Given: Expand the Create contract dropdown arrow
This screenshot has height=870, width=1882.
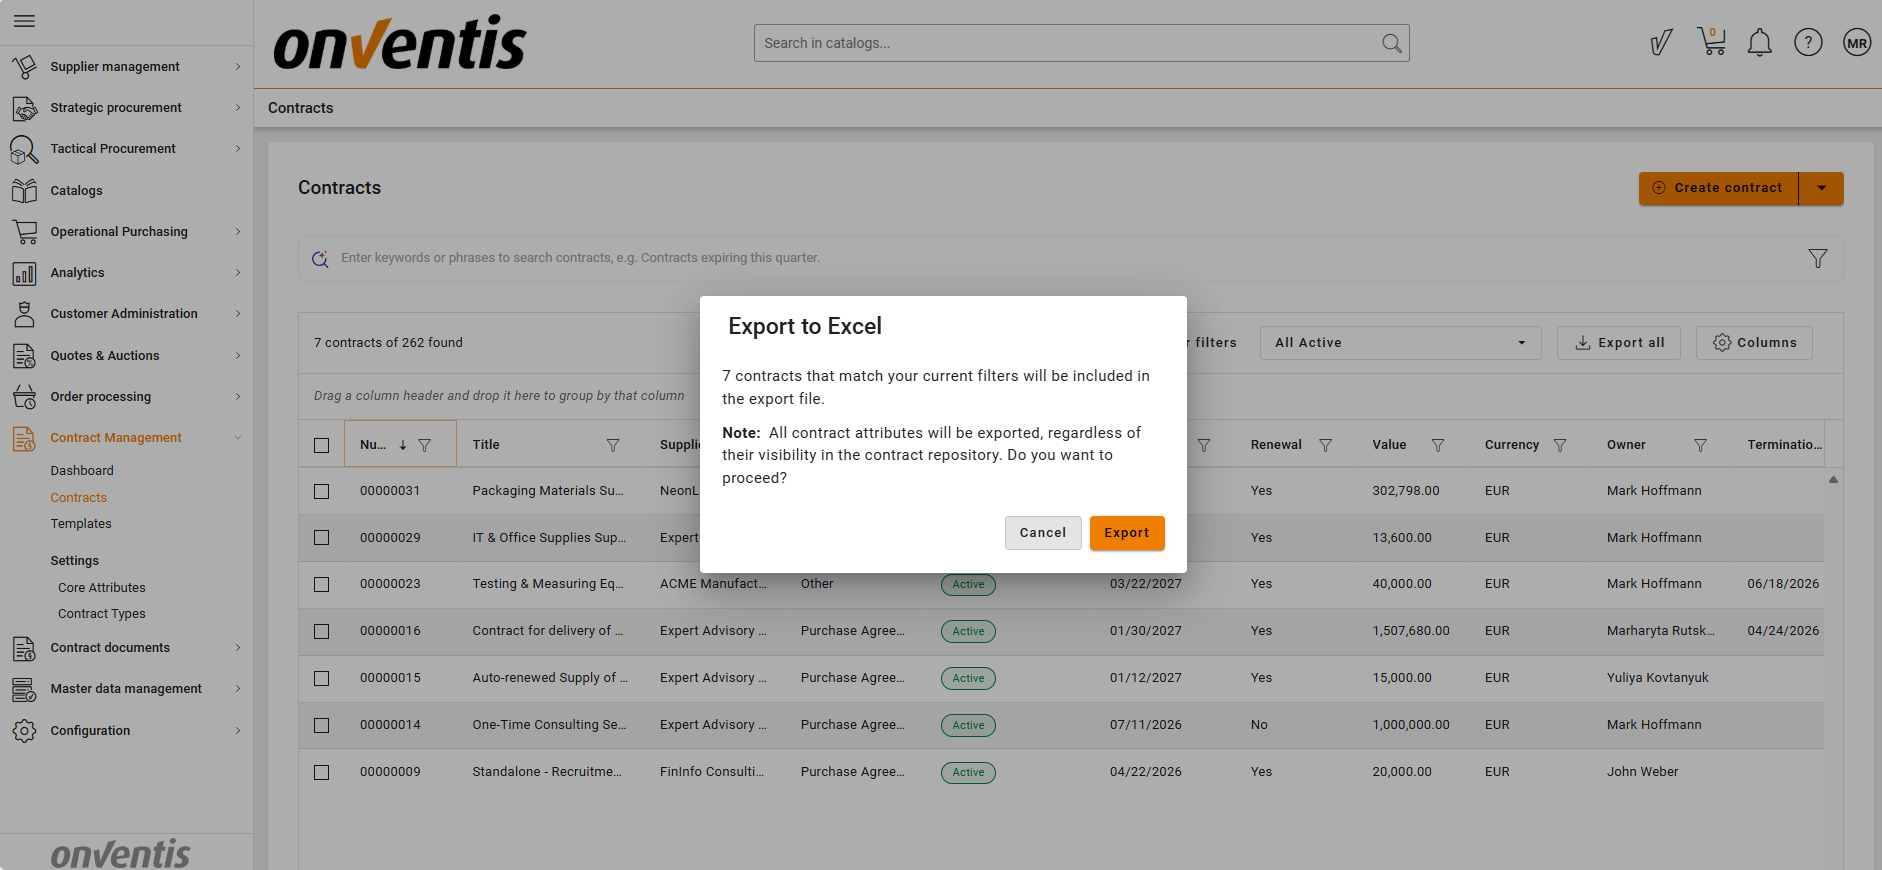Looking at the screenshot, I should tap(1821, 188).
